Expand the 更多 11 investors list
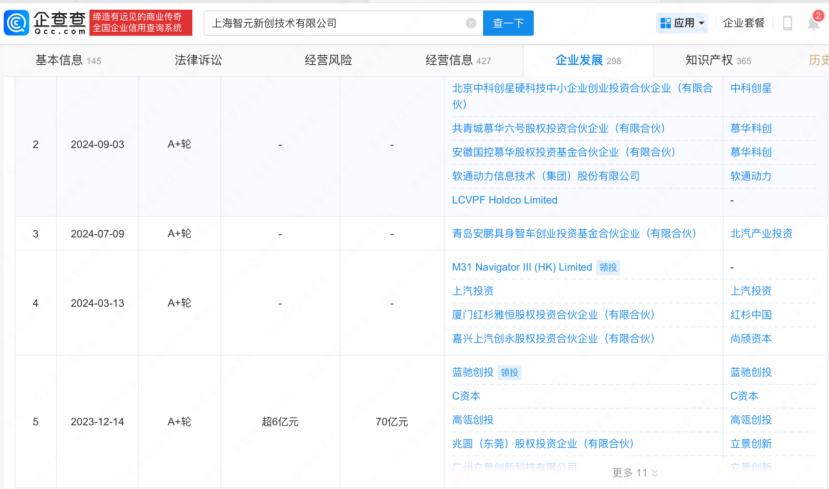 (636, 472)
